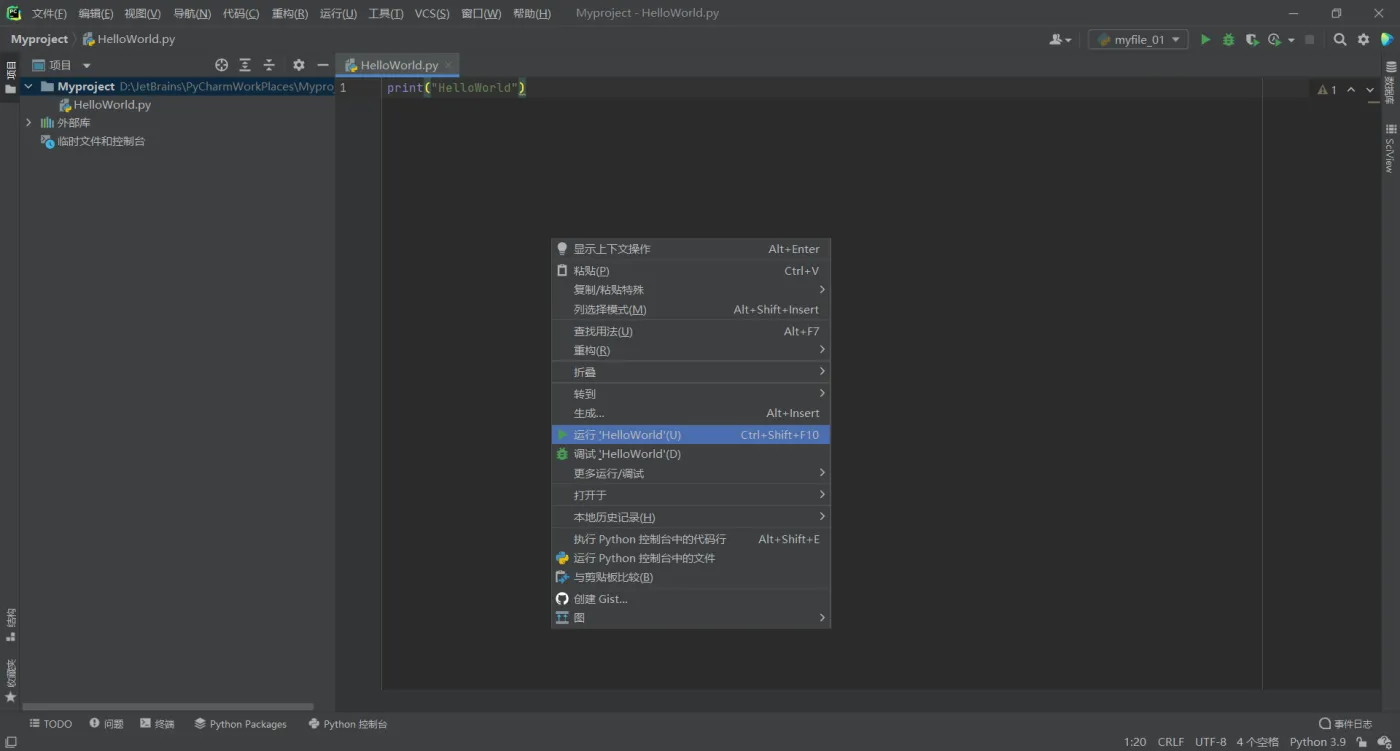The image size is (1400, 751).
Task: Hide the project panel with minus icon
Action: (x=323, y=65)
